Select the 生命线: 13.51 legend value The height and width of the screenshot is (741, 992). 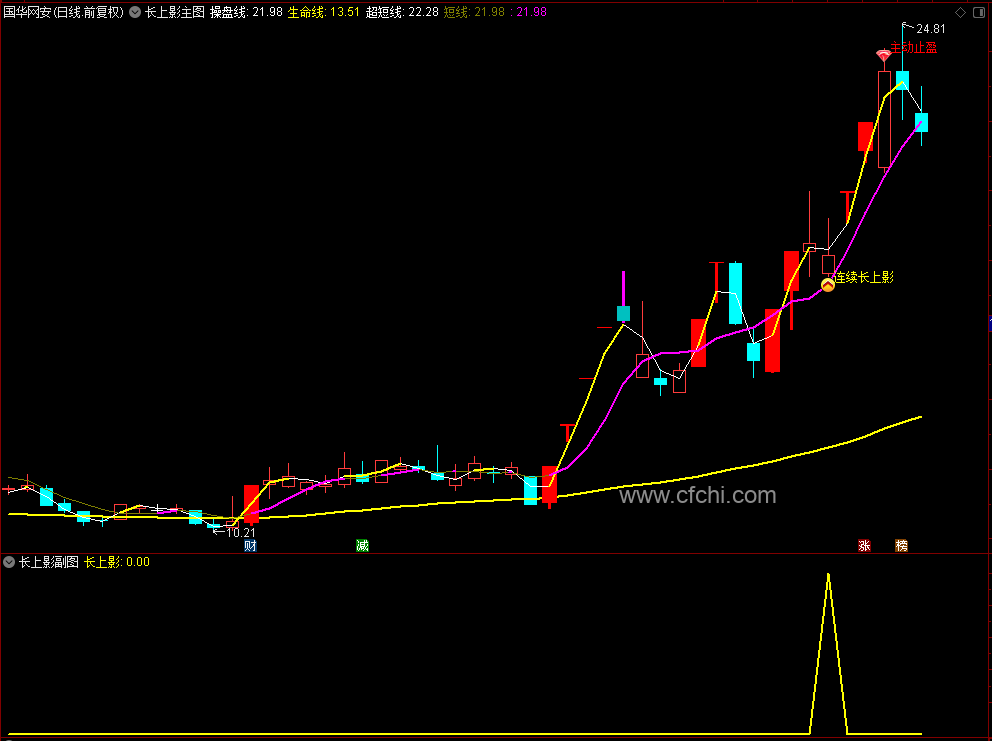324,12
